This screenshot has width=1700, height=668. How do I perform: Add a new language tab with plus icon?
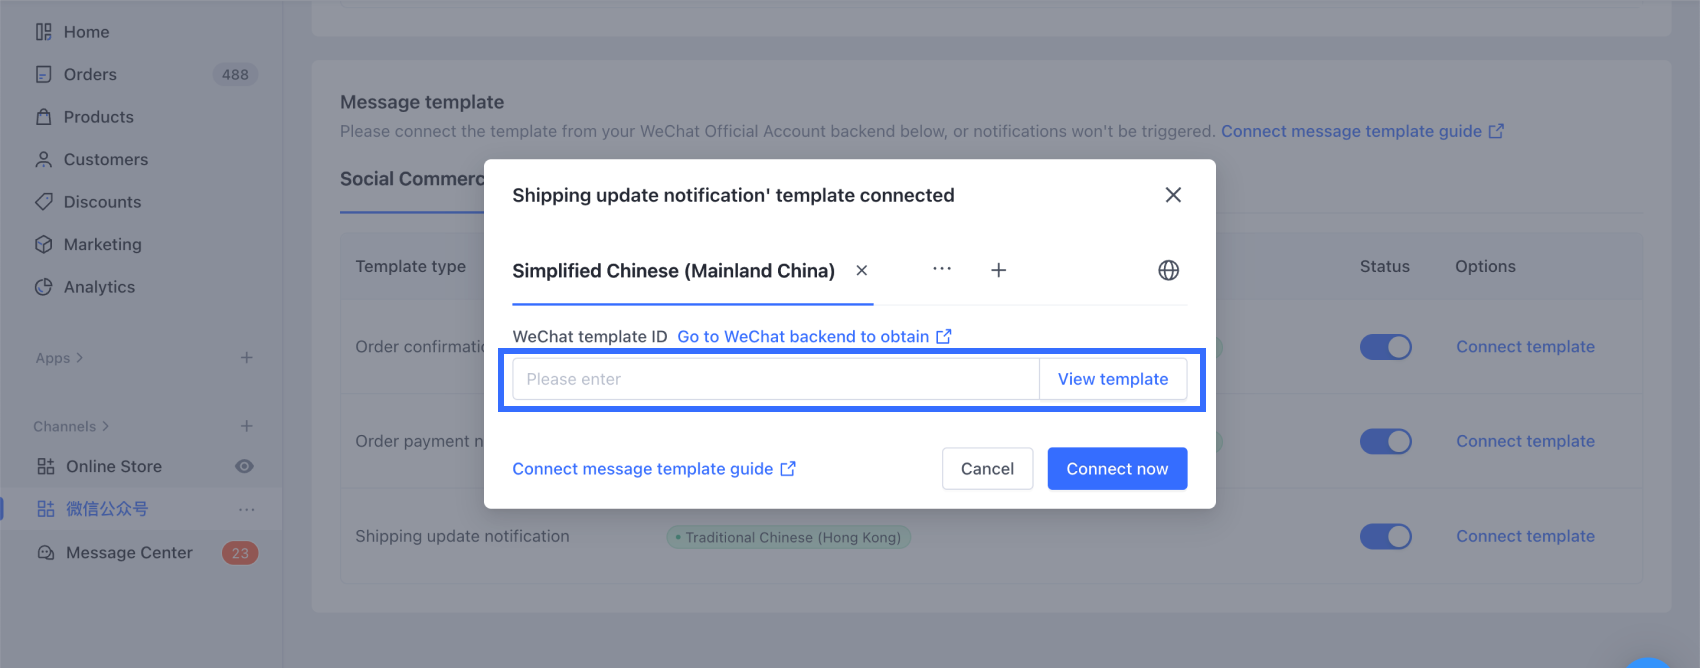[998, 270]
